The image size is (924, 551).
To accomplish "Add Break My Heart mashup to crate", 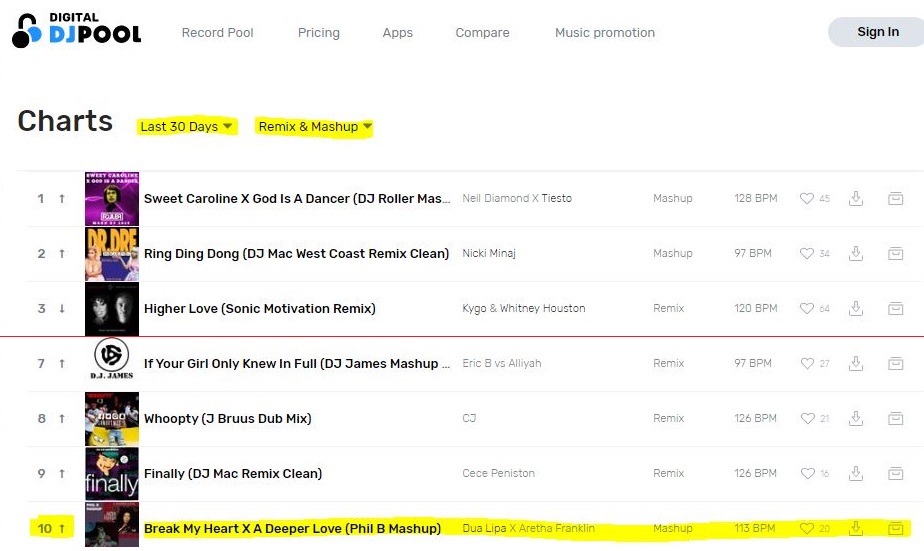I will coord(896,529).
